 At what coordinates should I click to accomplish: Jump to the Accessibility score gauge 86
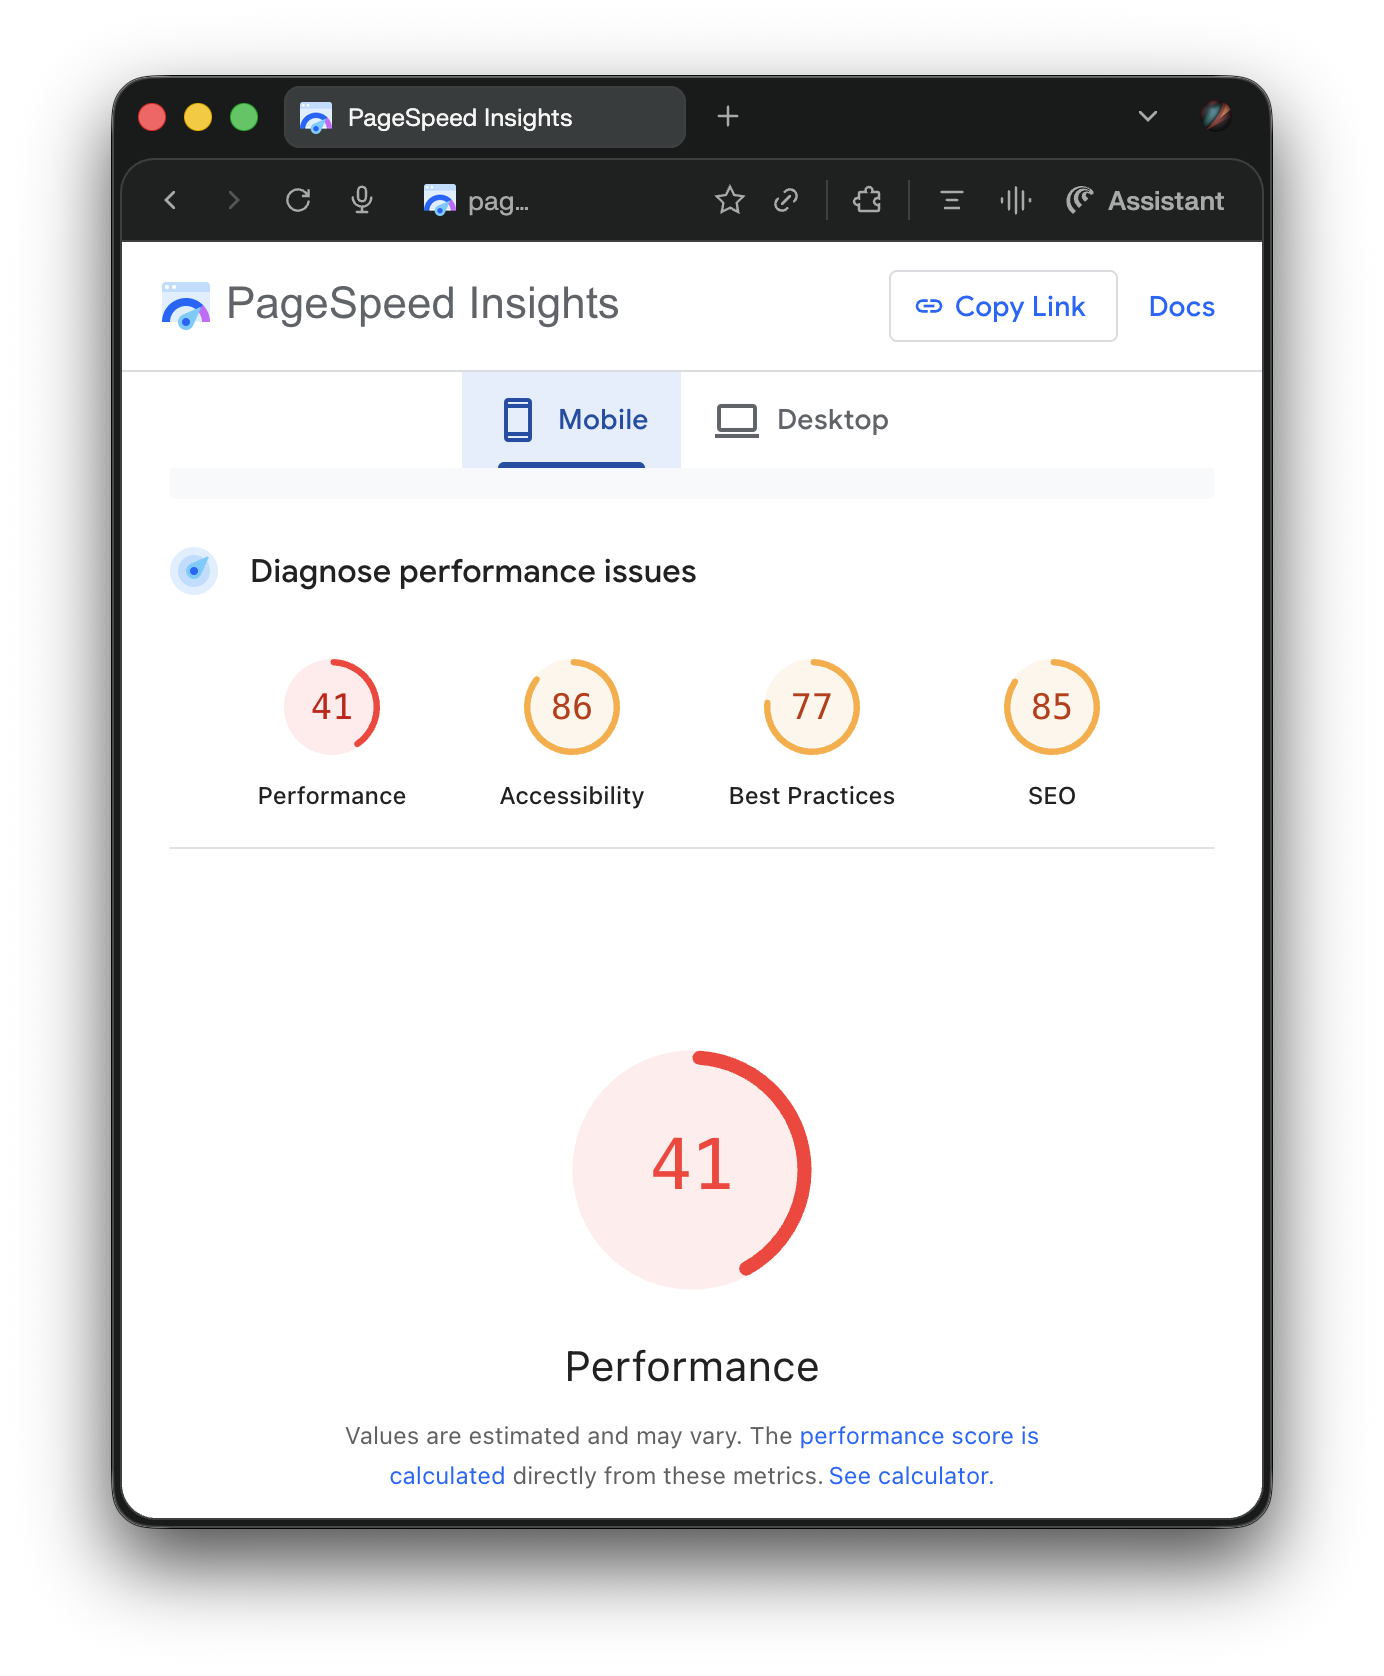click(x=572, y=707)
